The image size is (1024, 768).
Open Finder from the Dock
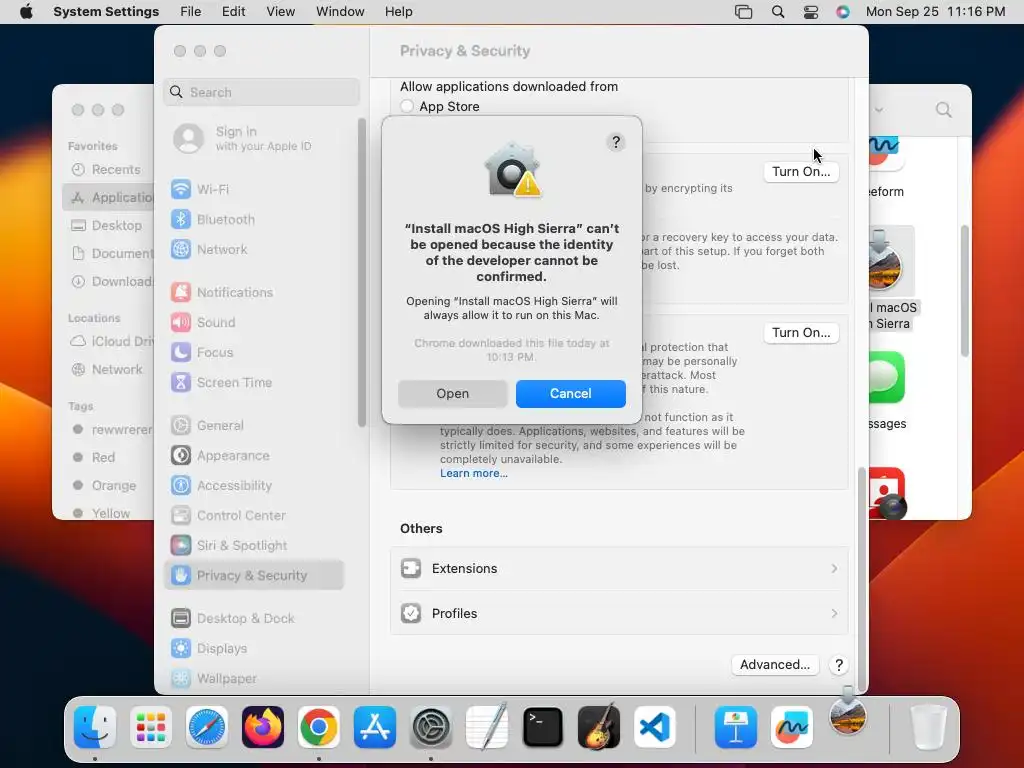pos(95,727)
